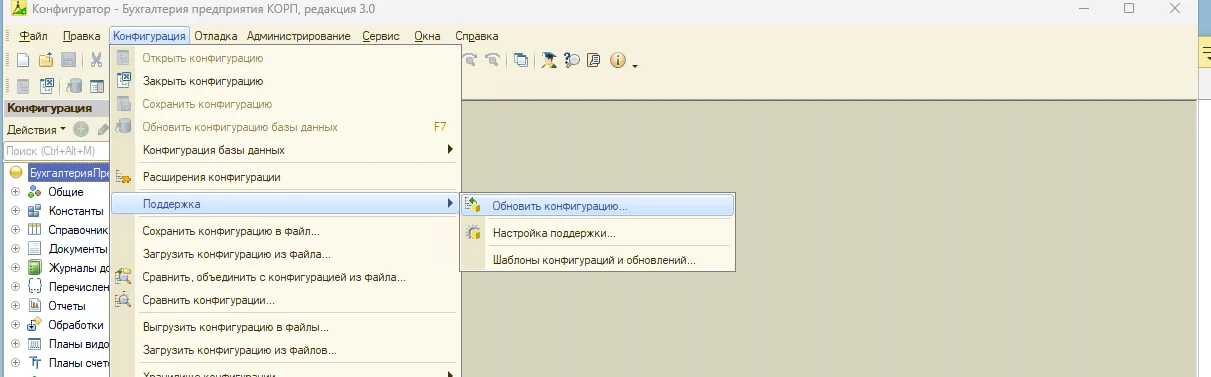Viewport: 1211px width, 377px height.
Task: Choose Закрыть конфигурацию from menu
Action: (285, 81)
